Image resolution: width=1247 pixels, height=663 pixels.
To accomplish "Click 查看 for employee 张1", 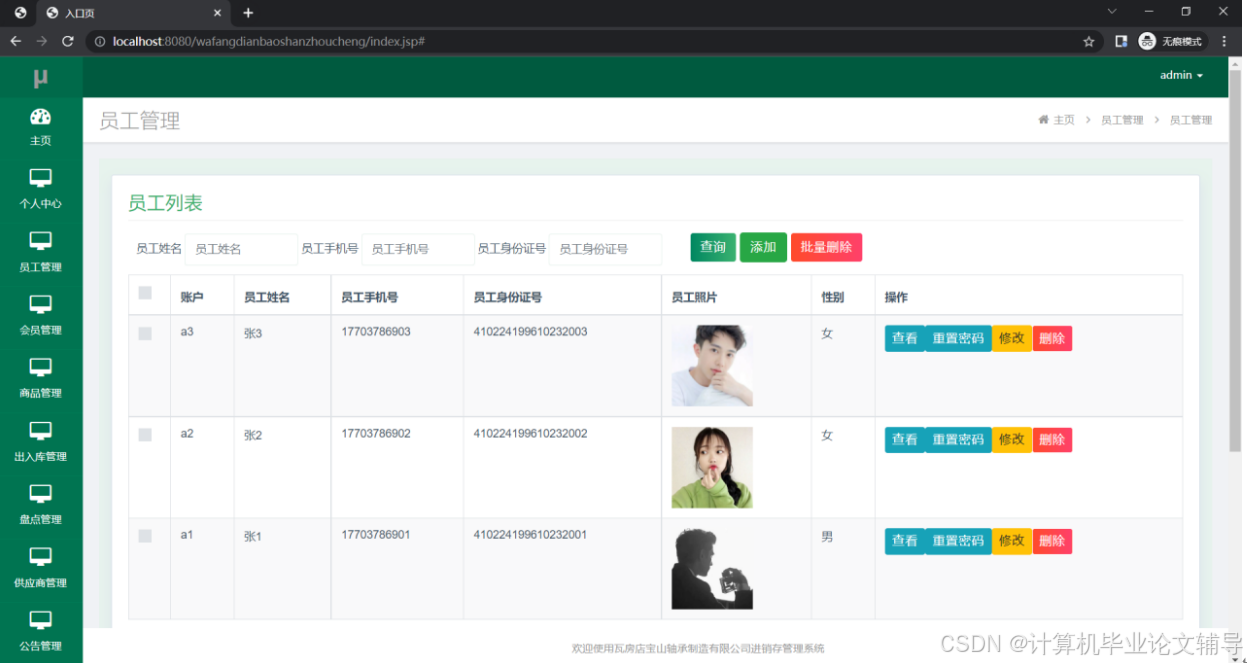I will pos(905,540).
